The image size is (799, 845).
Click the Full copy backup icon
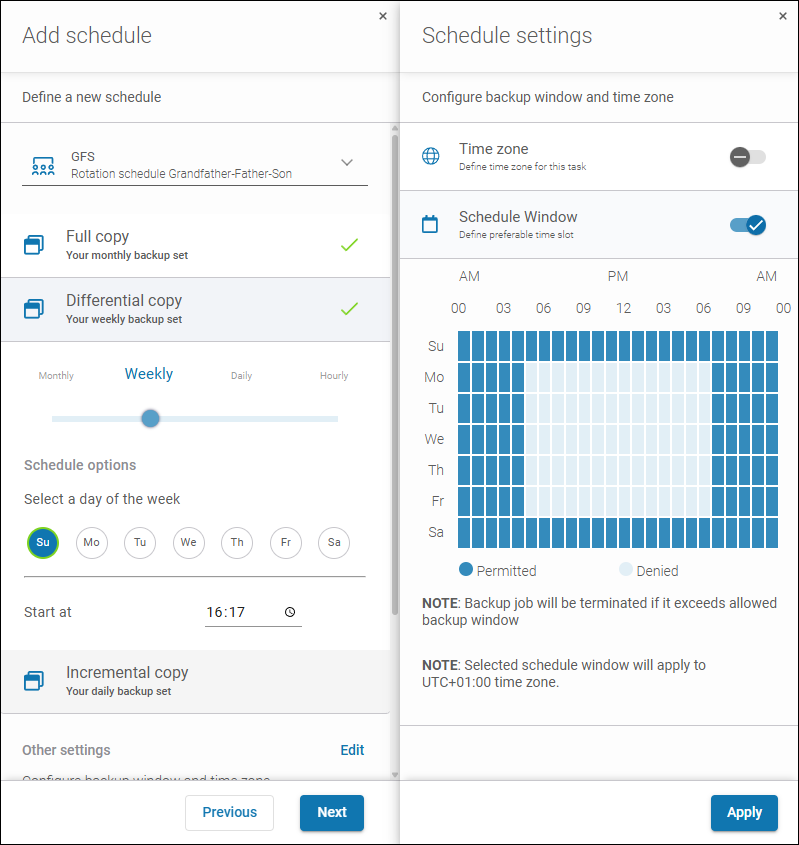(x=34, y=243)
